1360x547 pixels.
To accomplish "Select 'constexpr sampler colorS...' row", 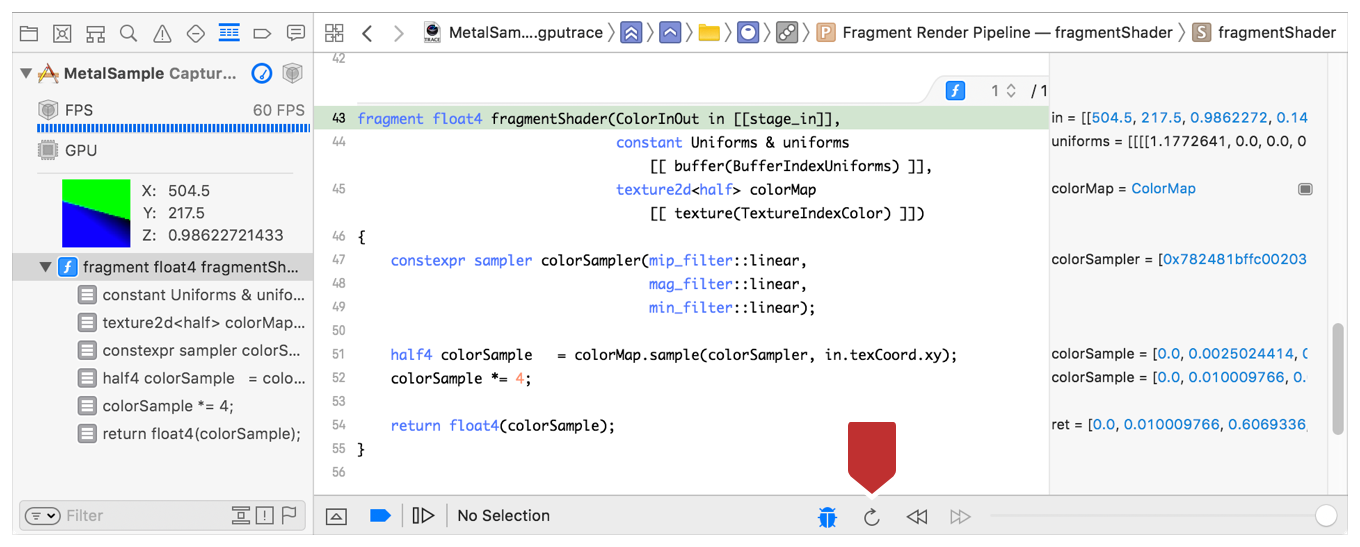I will (x=163, y=351).
